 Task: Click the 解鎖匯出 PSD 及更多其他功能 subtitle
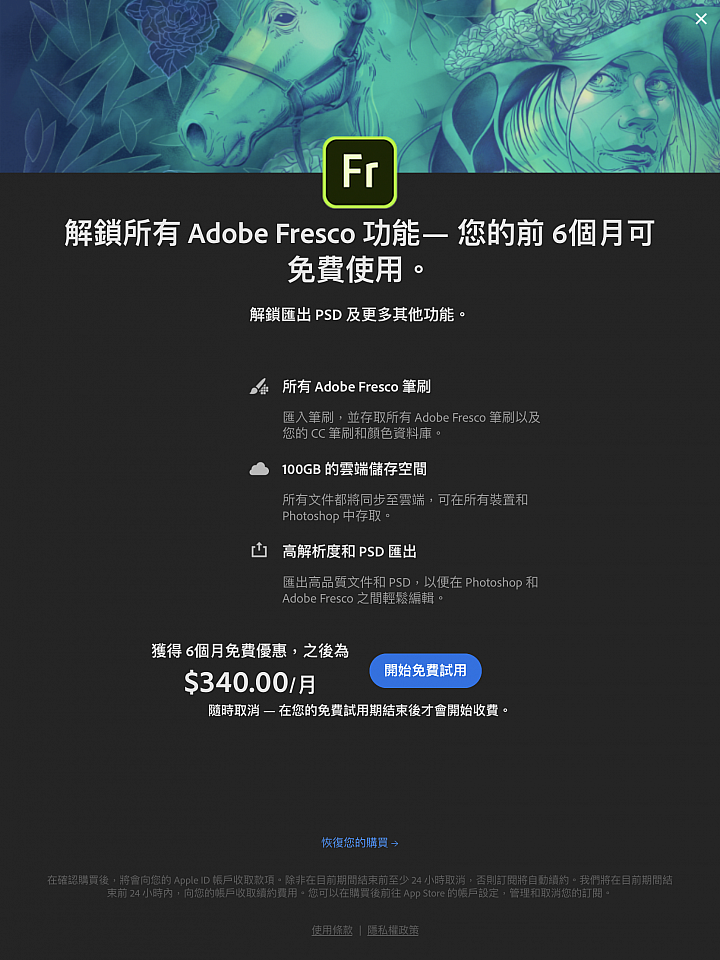pos(358,315)
